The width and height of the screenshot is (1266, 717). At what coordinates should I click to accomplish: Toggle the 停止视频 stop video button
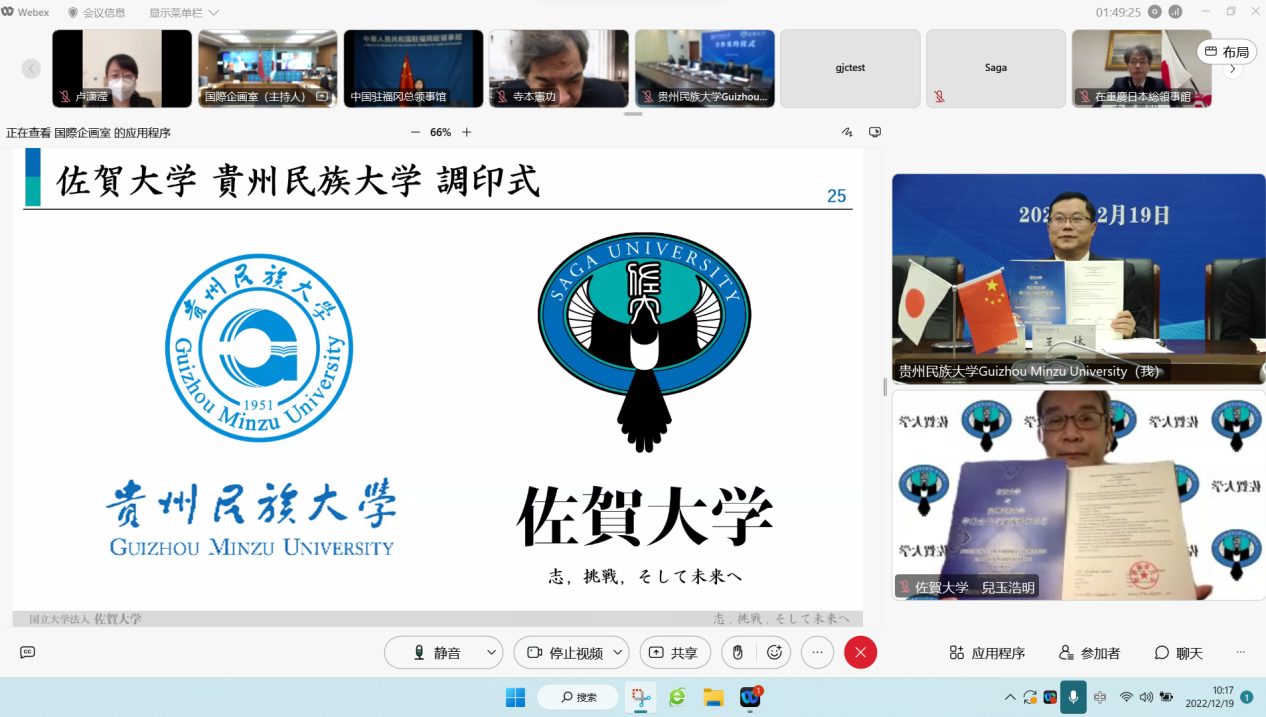563,653
